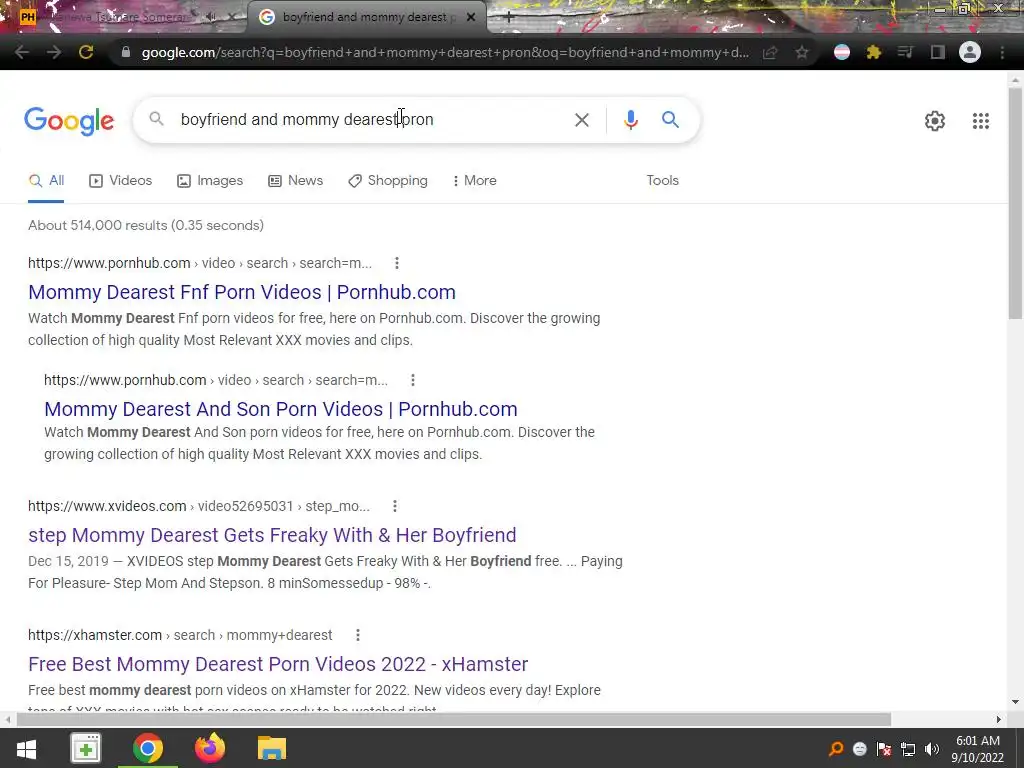1024x768 pixels.
Task: Select the All results tab
Action: (x=46, y=181)
